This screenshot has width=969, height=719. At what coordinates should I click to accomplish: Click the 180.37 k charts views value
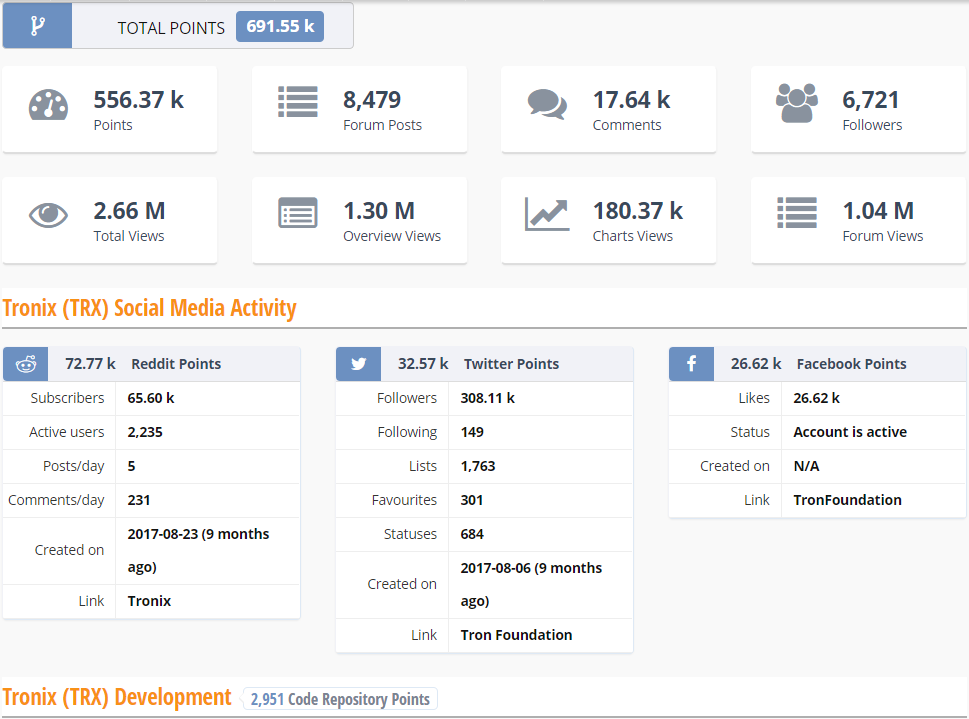pos(638,211)
